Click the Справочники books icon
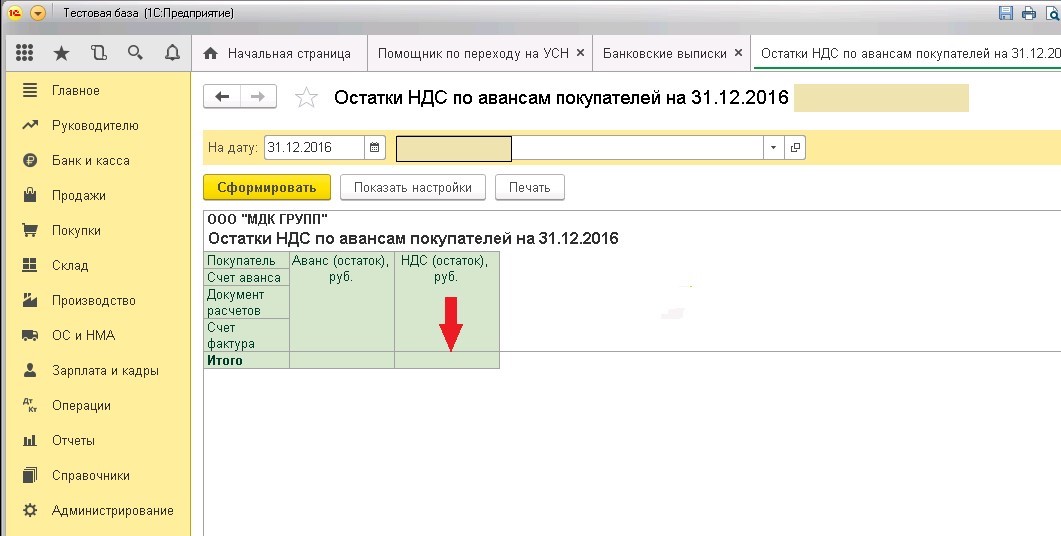Image resolution: width=1061 pixels, height=536 pixels. (x=30, y=475)
